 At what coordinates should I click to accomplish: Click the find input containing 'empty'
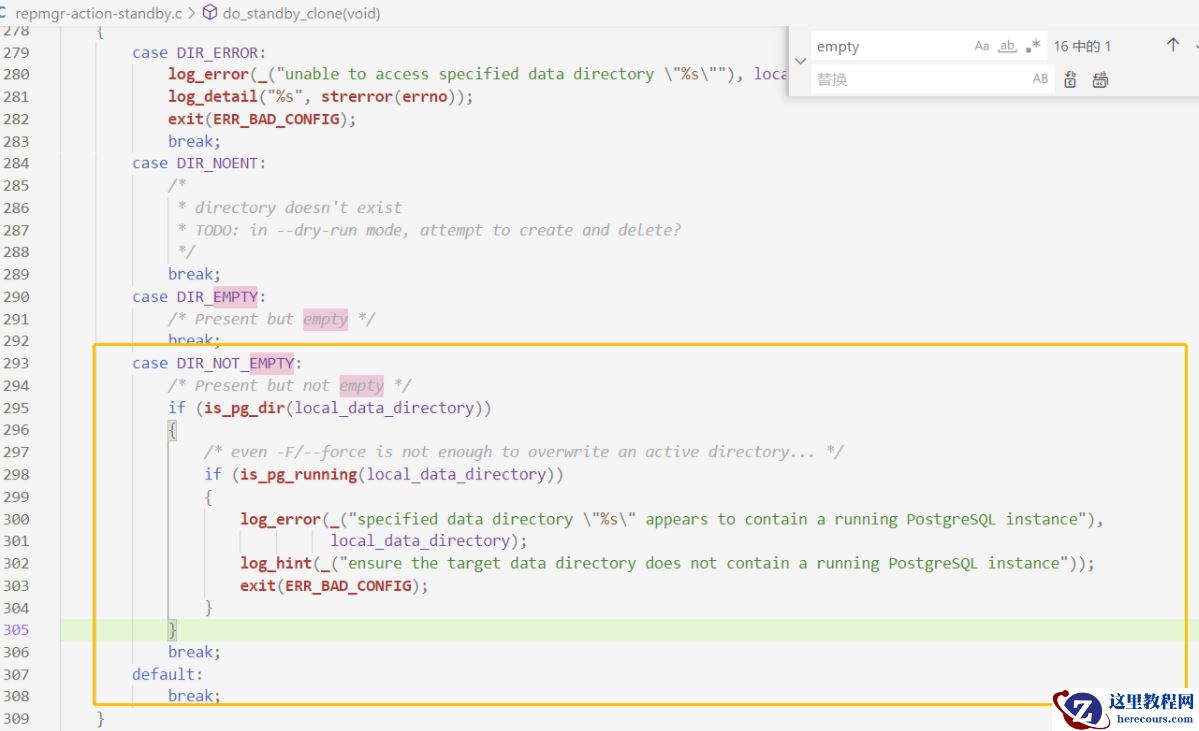[890, 47]
